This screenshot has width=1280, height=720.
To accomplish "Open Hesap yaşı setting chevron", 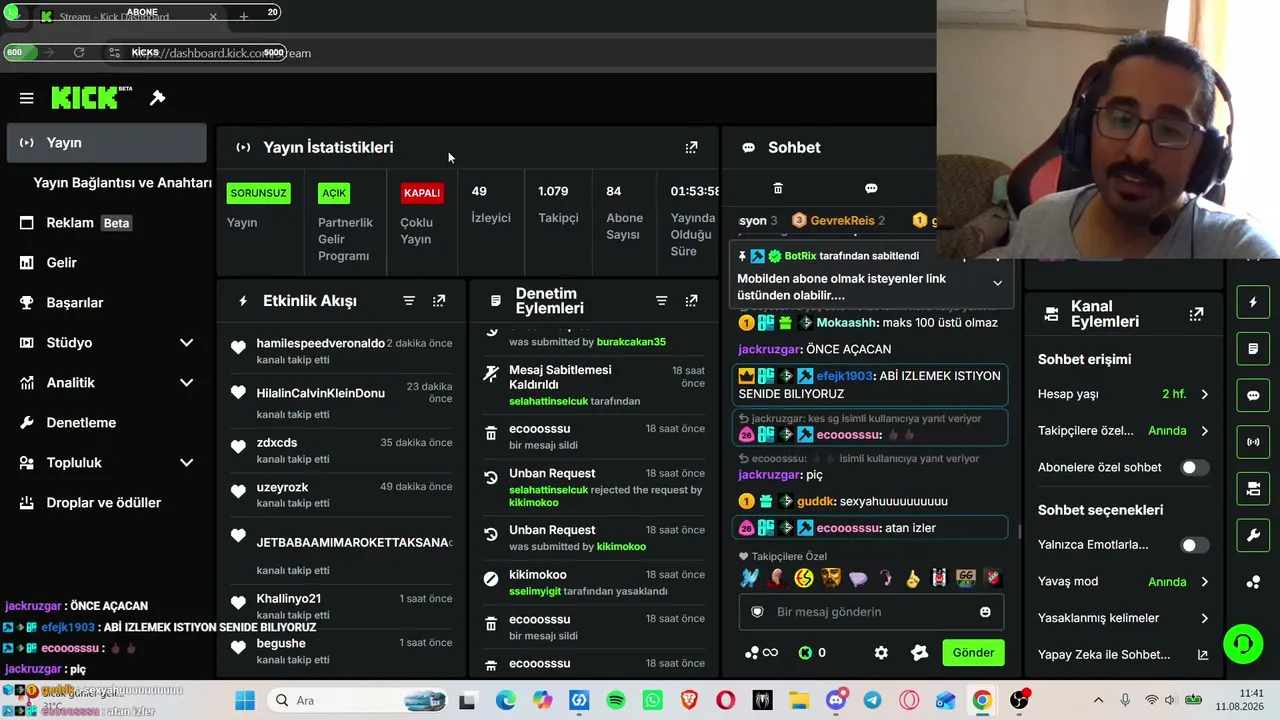I will point(1204,394).
